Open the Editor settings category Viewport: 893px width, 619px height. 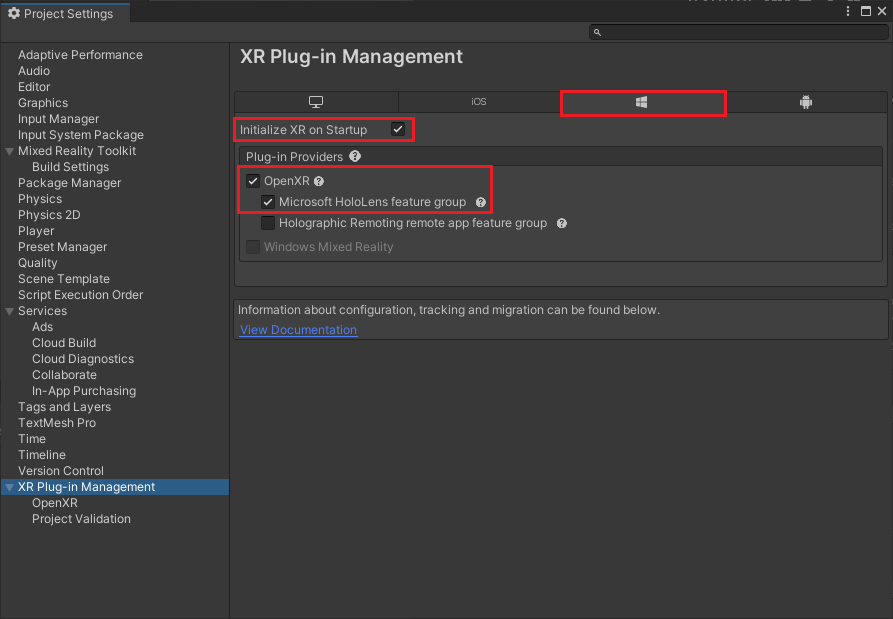tap(34, 87)
